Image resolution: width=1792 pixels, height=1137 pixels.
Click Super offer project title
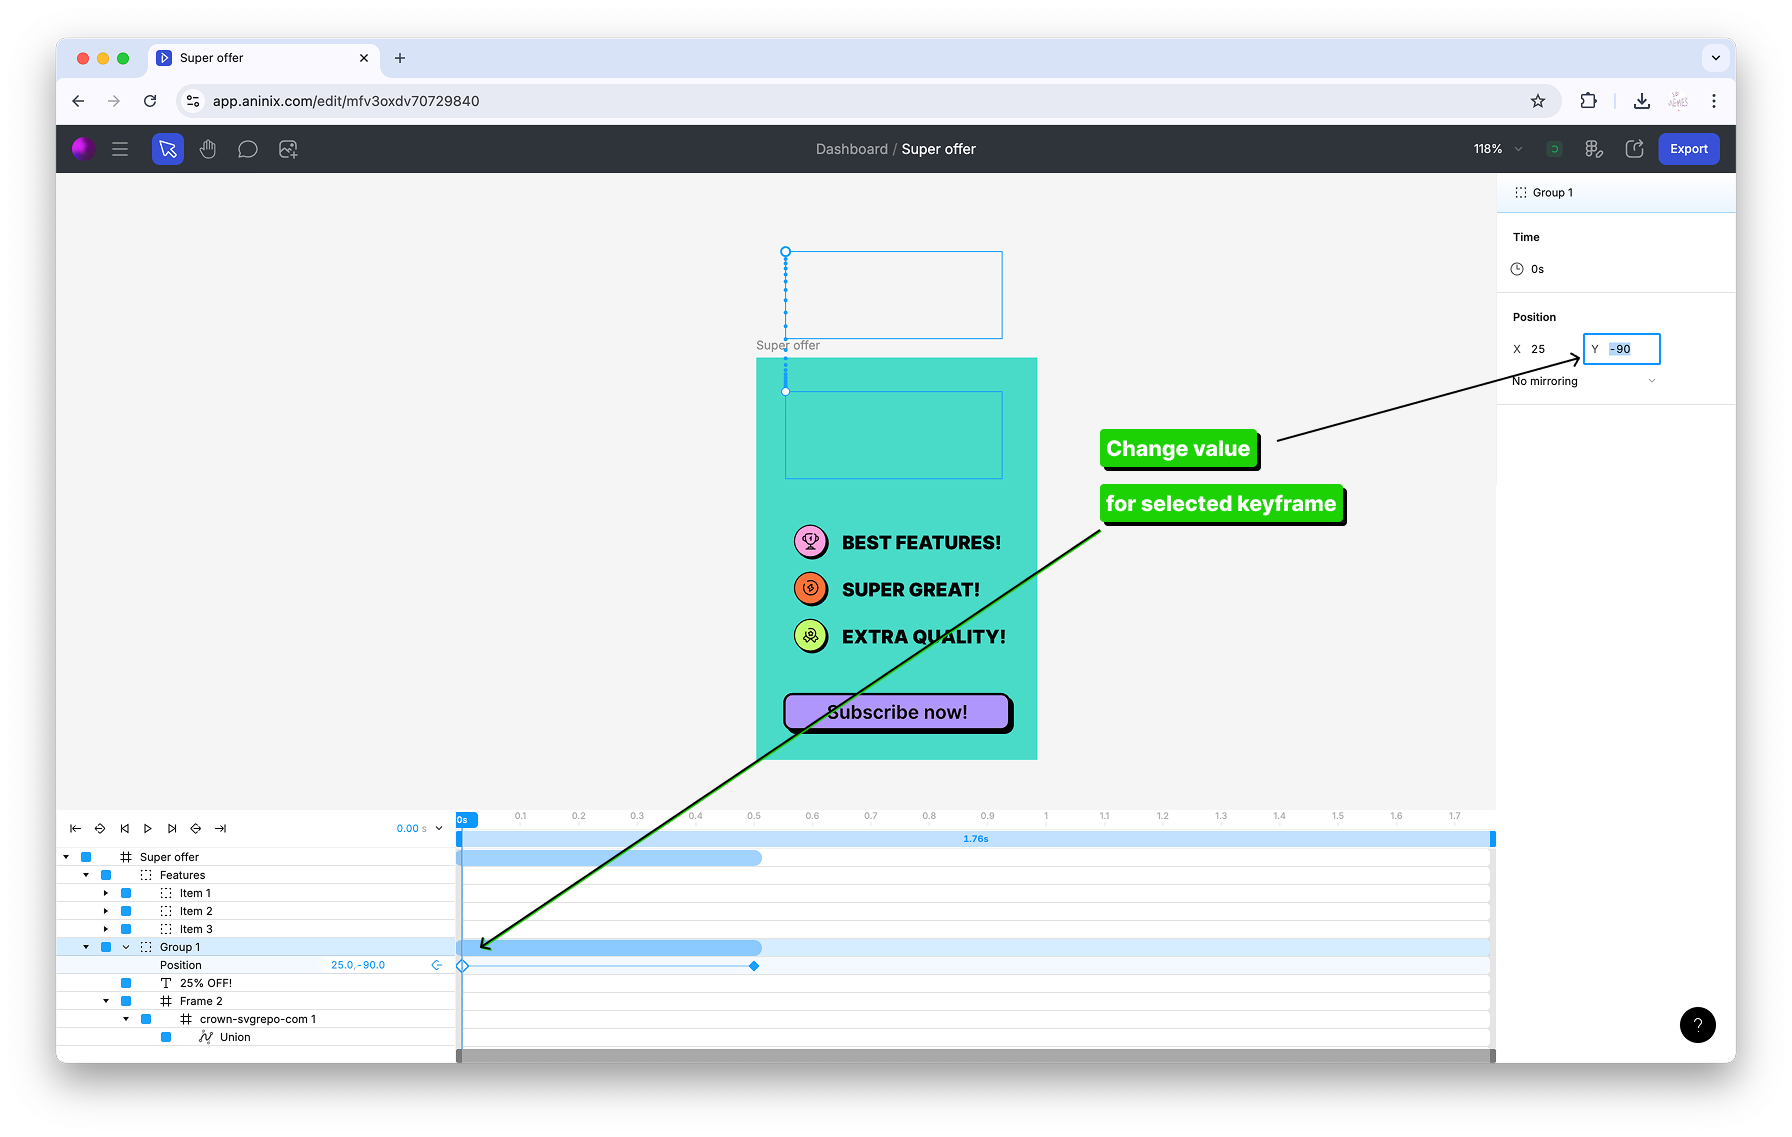pos(938,149)
